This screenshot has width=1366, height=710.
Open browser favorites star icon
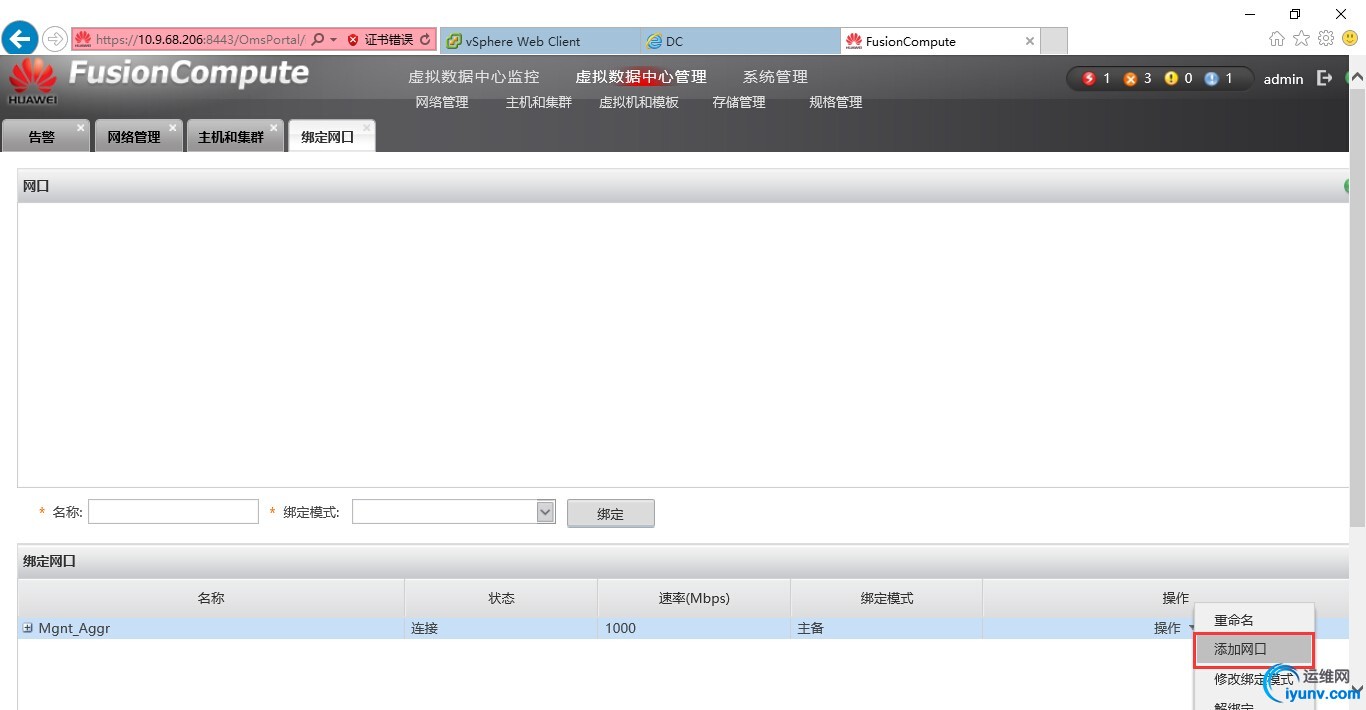pyautogui.click(x=1301, y=38)
